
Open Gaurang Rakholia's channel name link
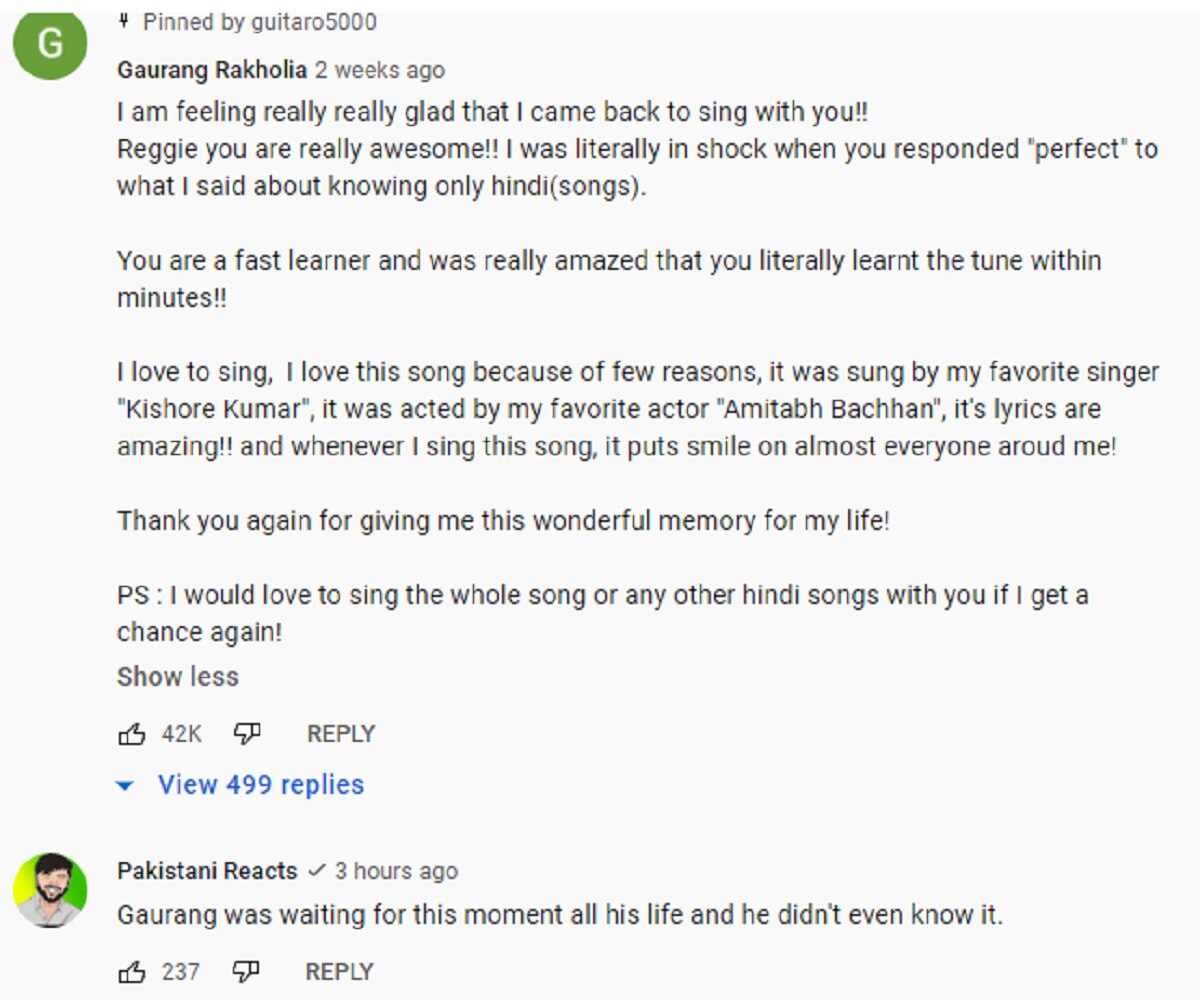click(x=212, y=70)
